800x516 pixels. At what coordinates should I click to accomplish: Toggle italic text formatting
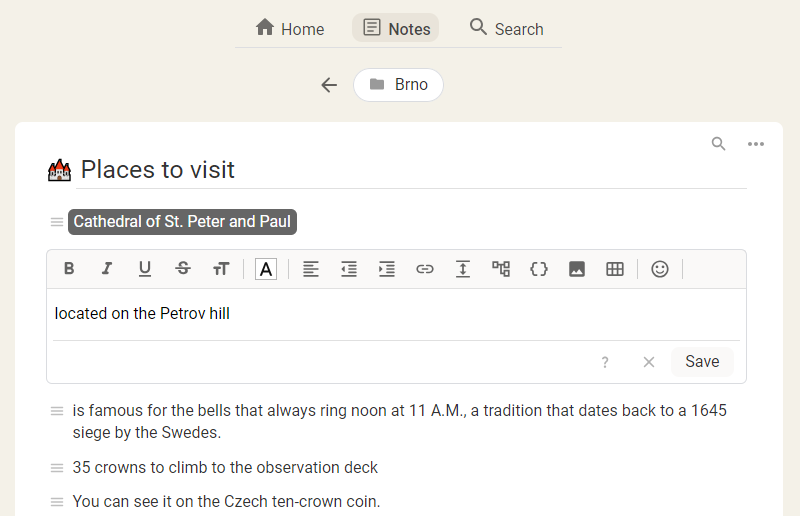point(107,269)
